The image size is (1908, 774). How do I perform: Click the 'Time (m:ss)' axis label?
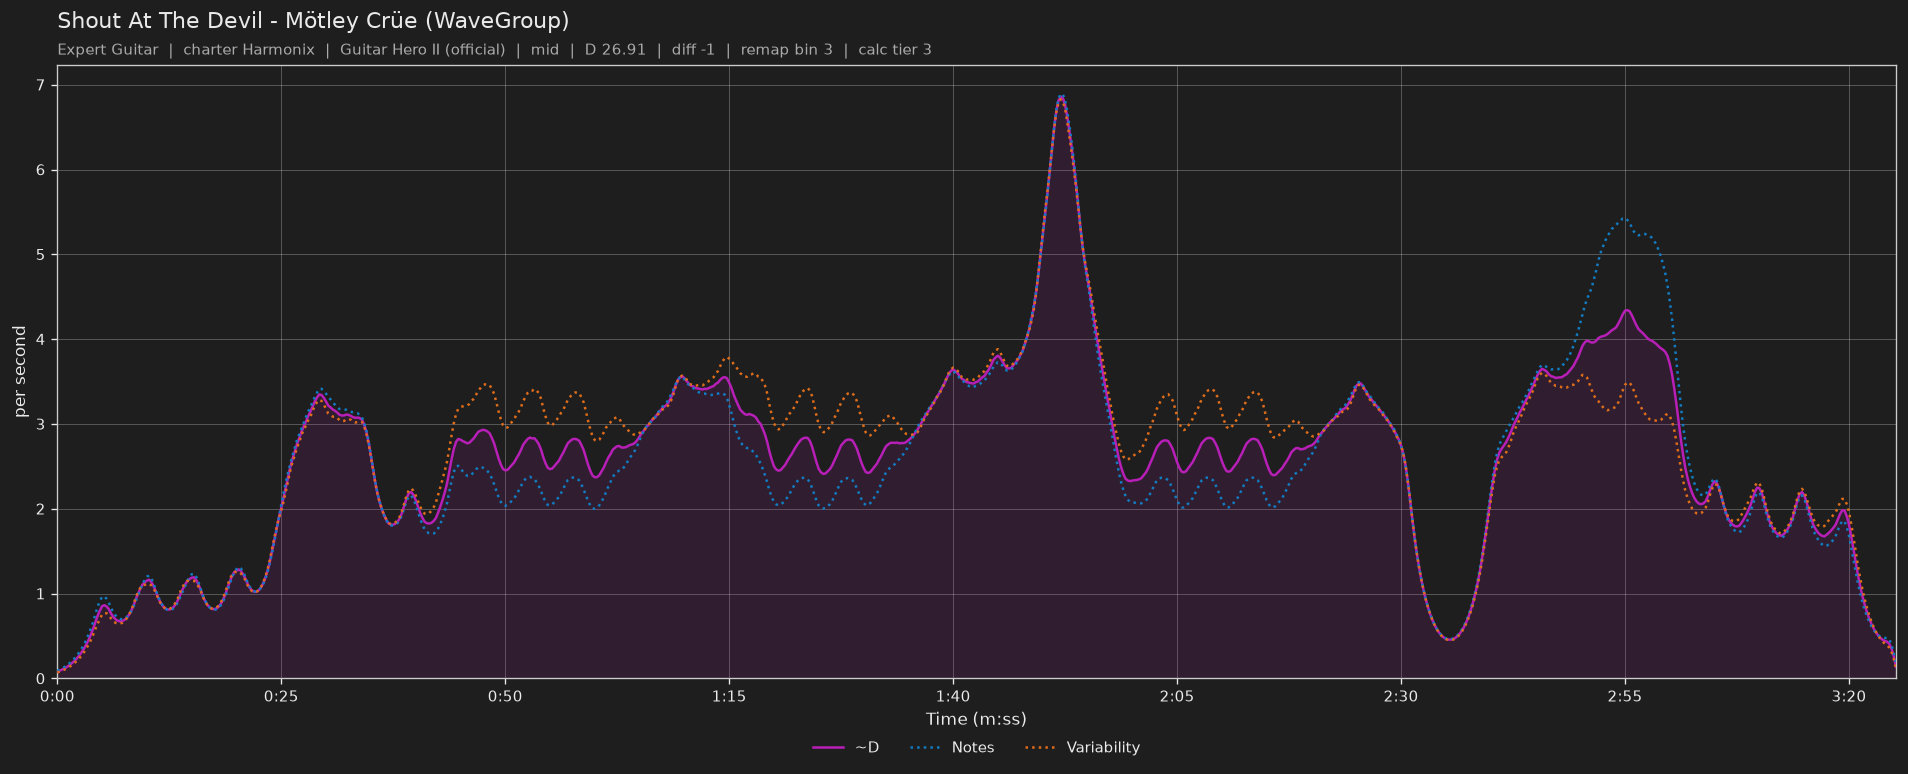[x=976, y=719]
